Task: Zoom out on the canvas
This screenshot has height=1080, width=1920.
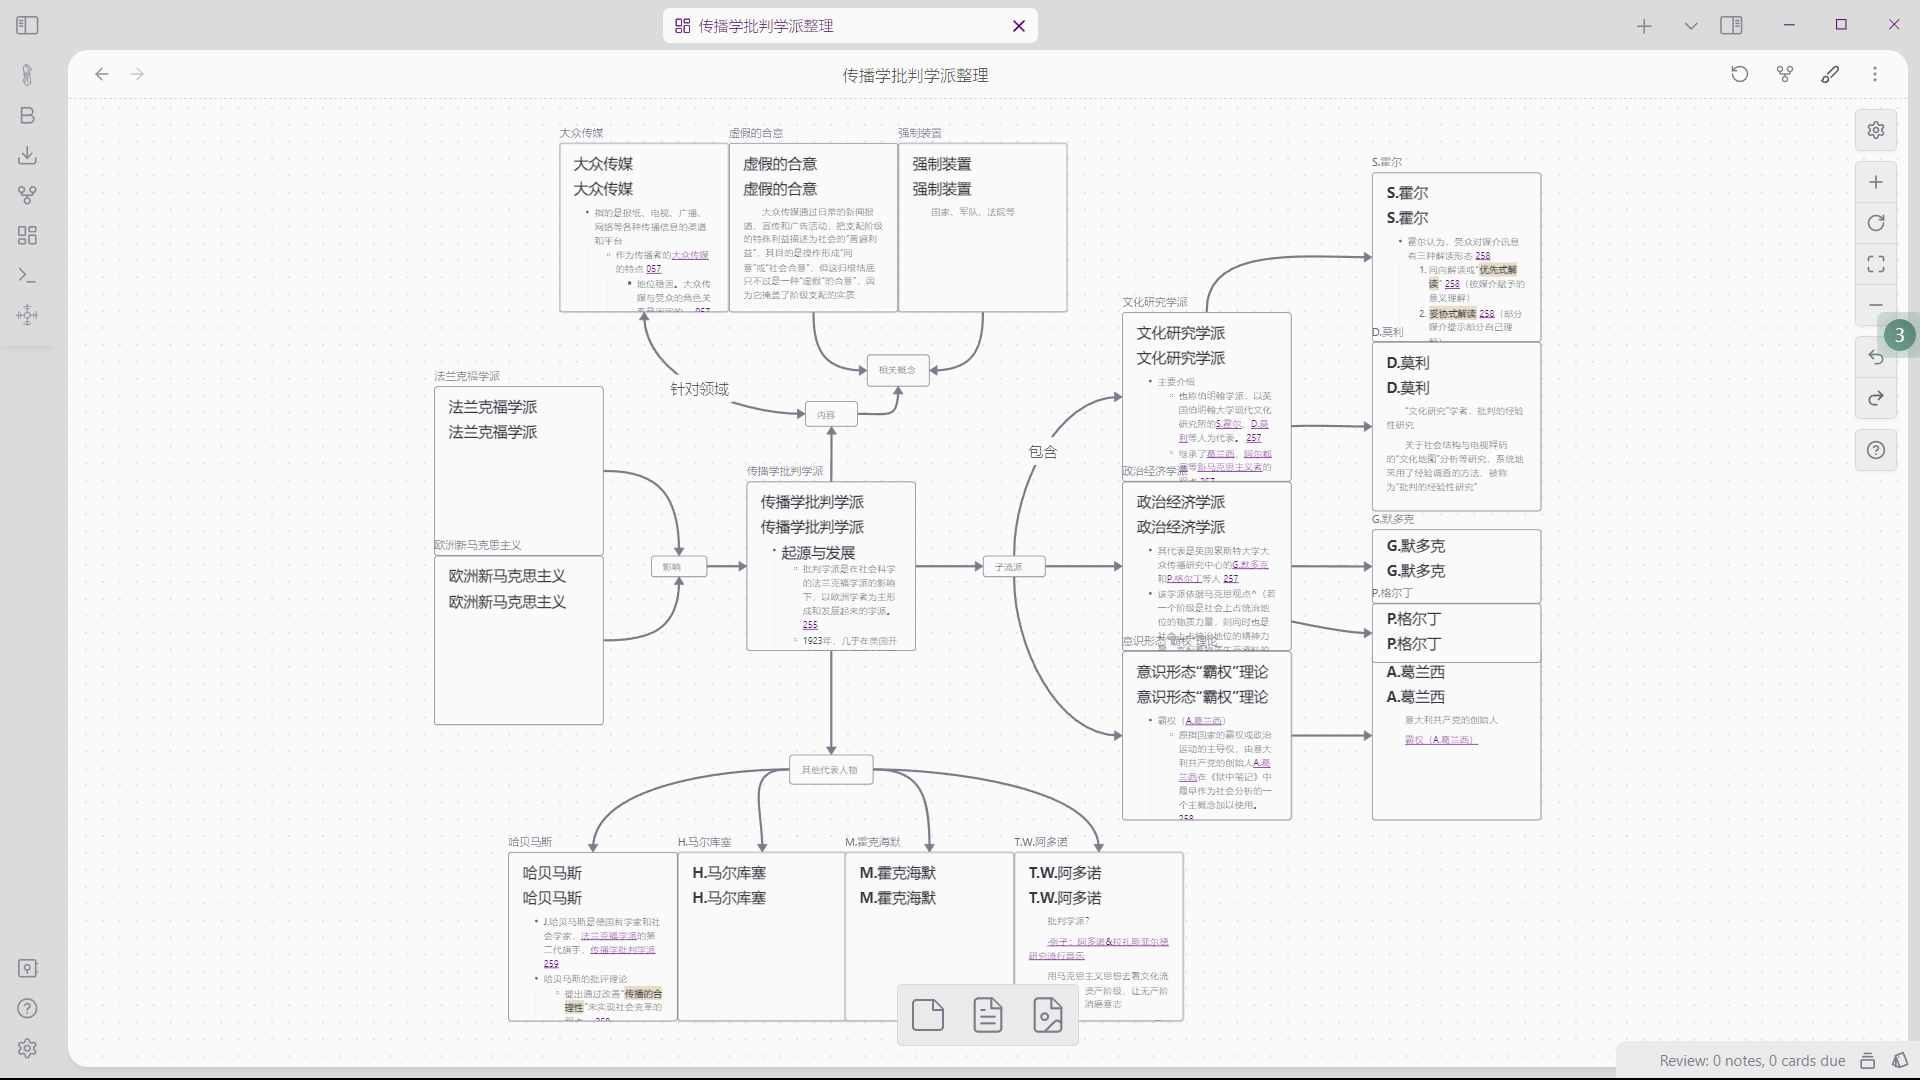Action: pos(1876,305)
